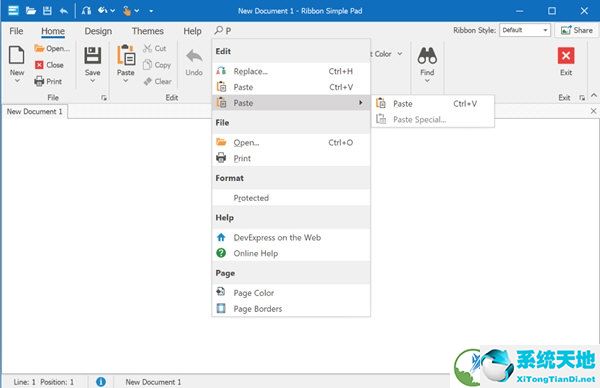Screen dimensions: 600x388
Task: Choose Paste Ctrl+V in the flyout submenu
Action: 433,104
